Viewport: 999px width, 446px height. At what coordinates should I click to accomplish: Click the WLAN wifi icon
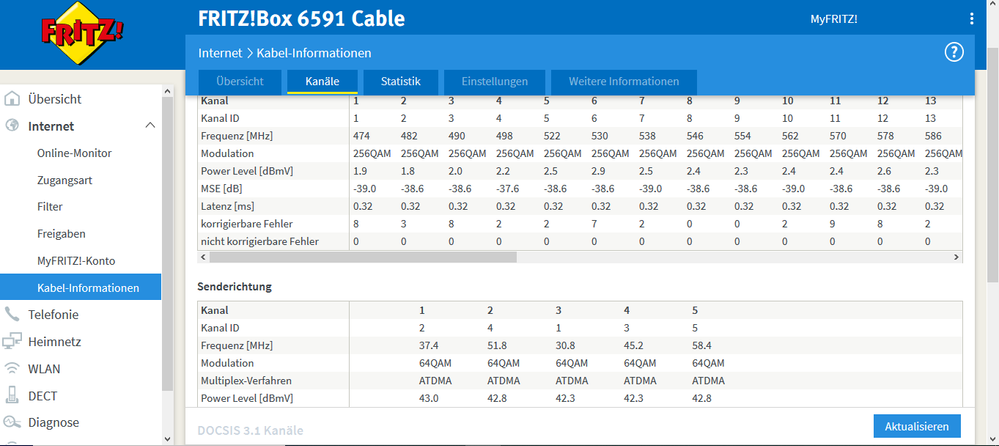pyautogui.click(x=11, y=368)
